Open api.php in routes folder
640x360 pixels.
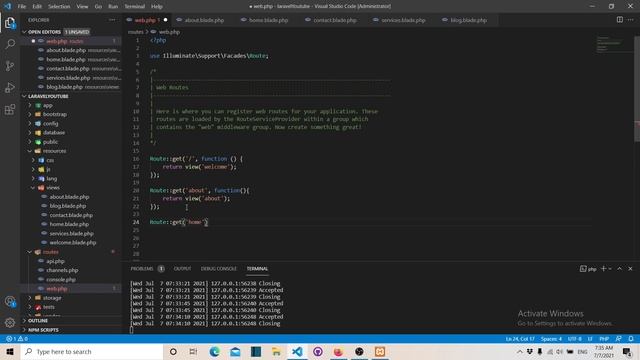(x=55, y=261)
